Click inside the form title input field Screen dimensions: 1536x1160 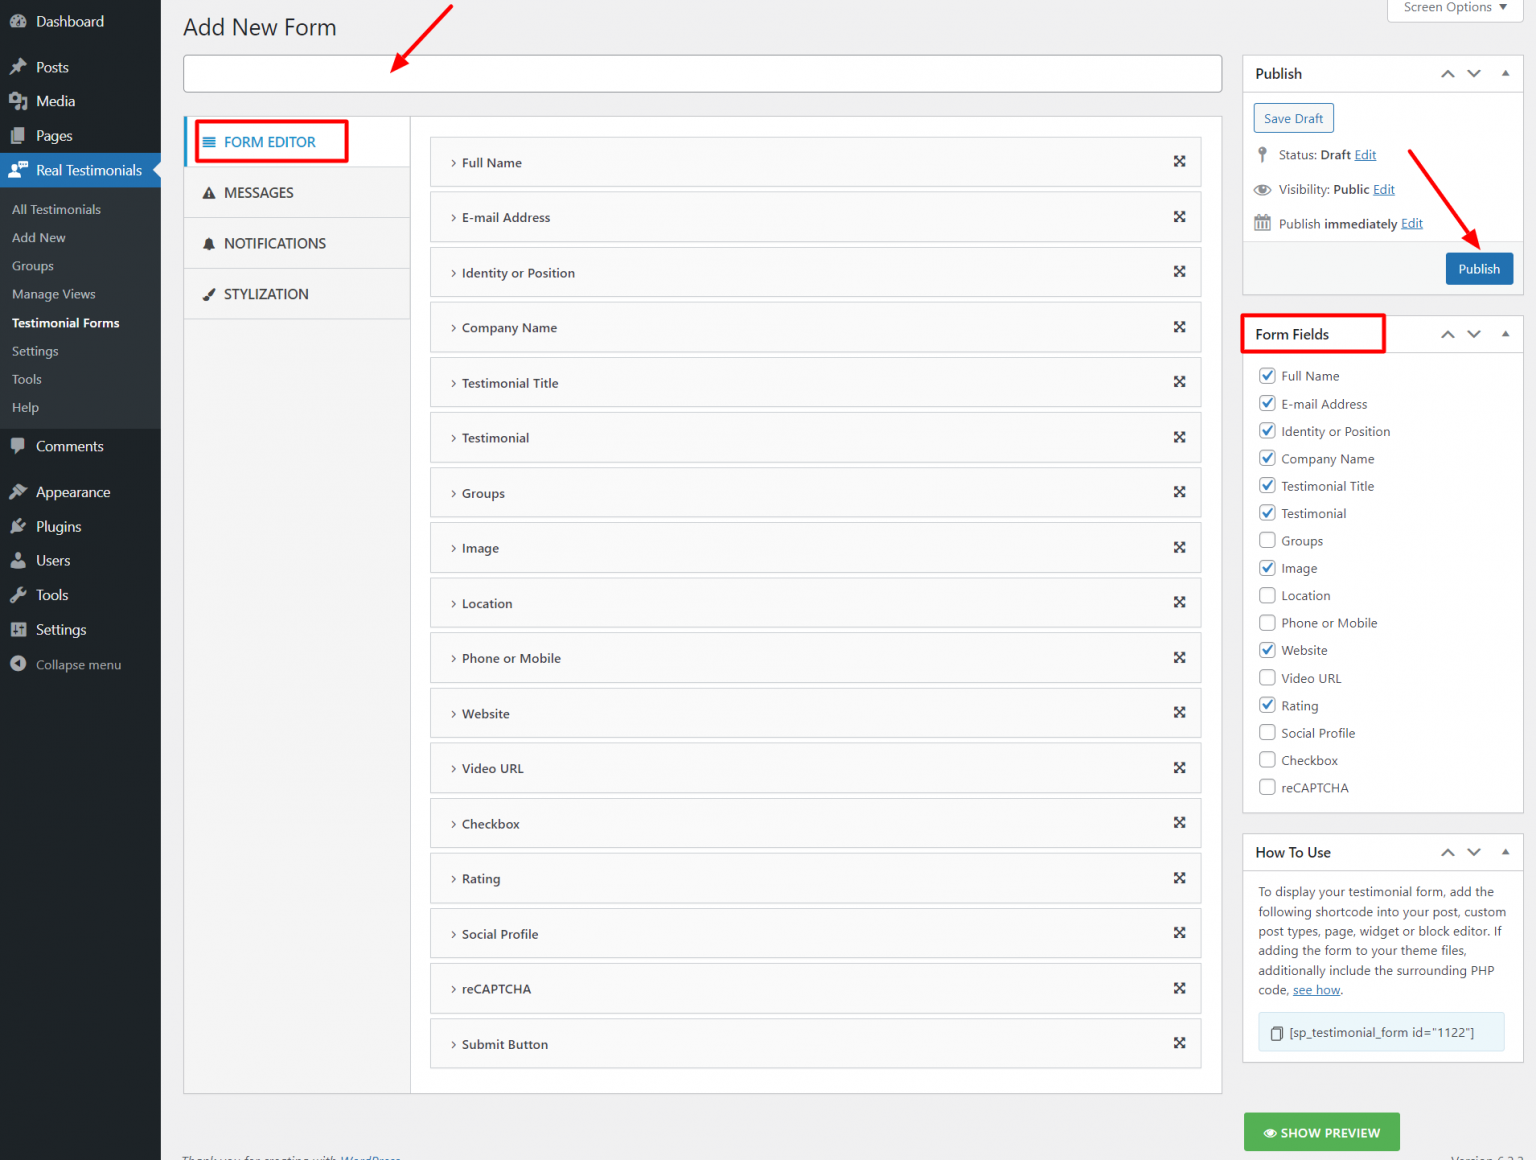pos(700,73)
